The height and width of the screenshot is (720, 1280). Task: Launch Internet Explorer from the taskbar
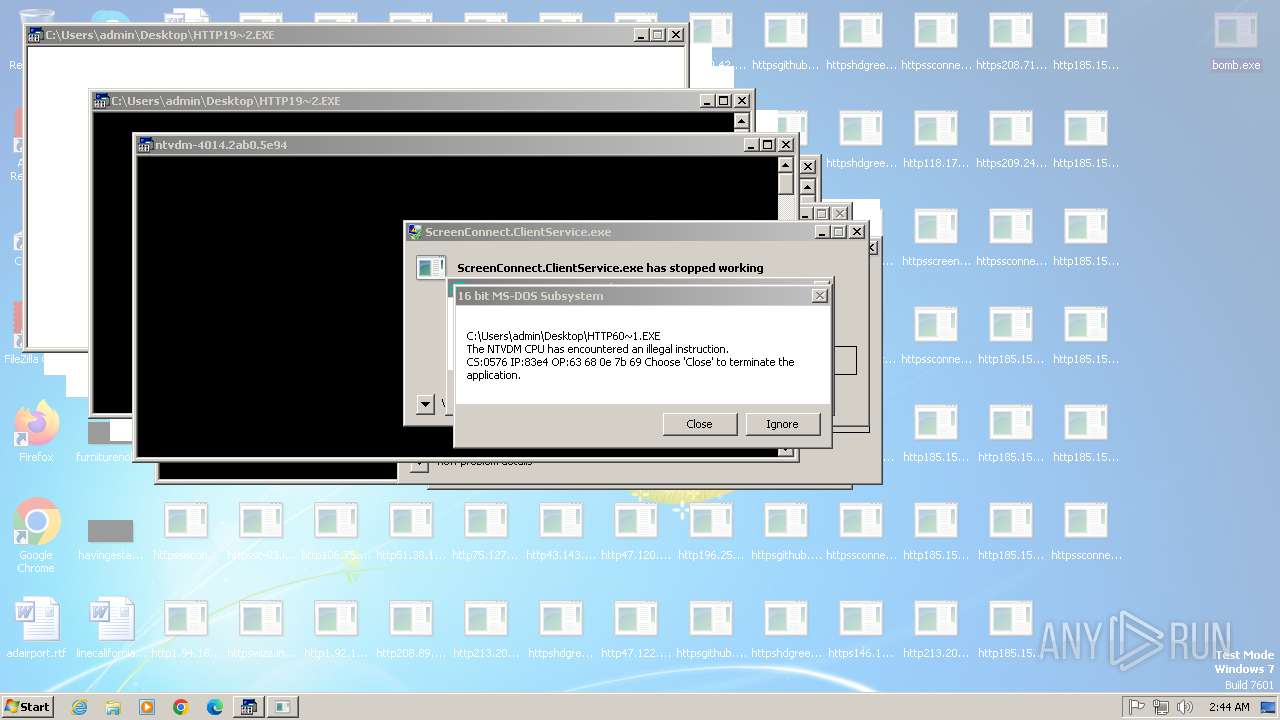[x=79, y=707]
